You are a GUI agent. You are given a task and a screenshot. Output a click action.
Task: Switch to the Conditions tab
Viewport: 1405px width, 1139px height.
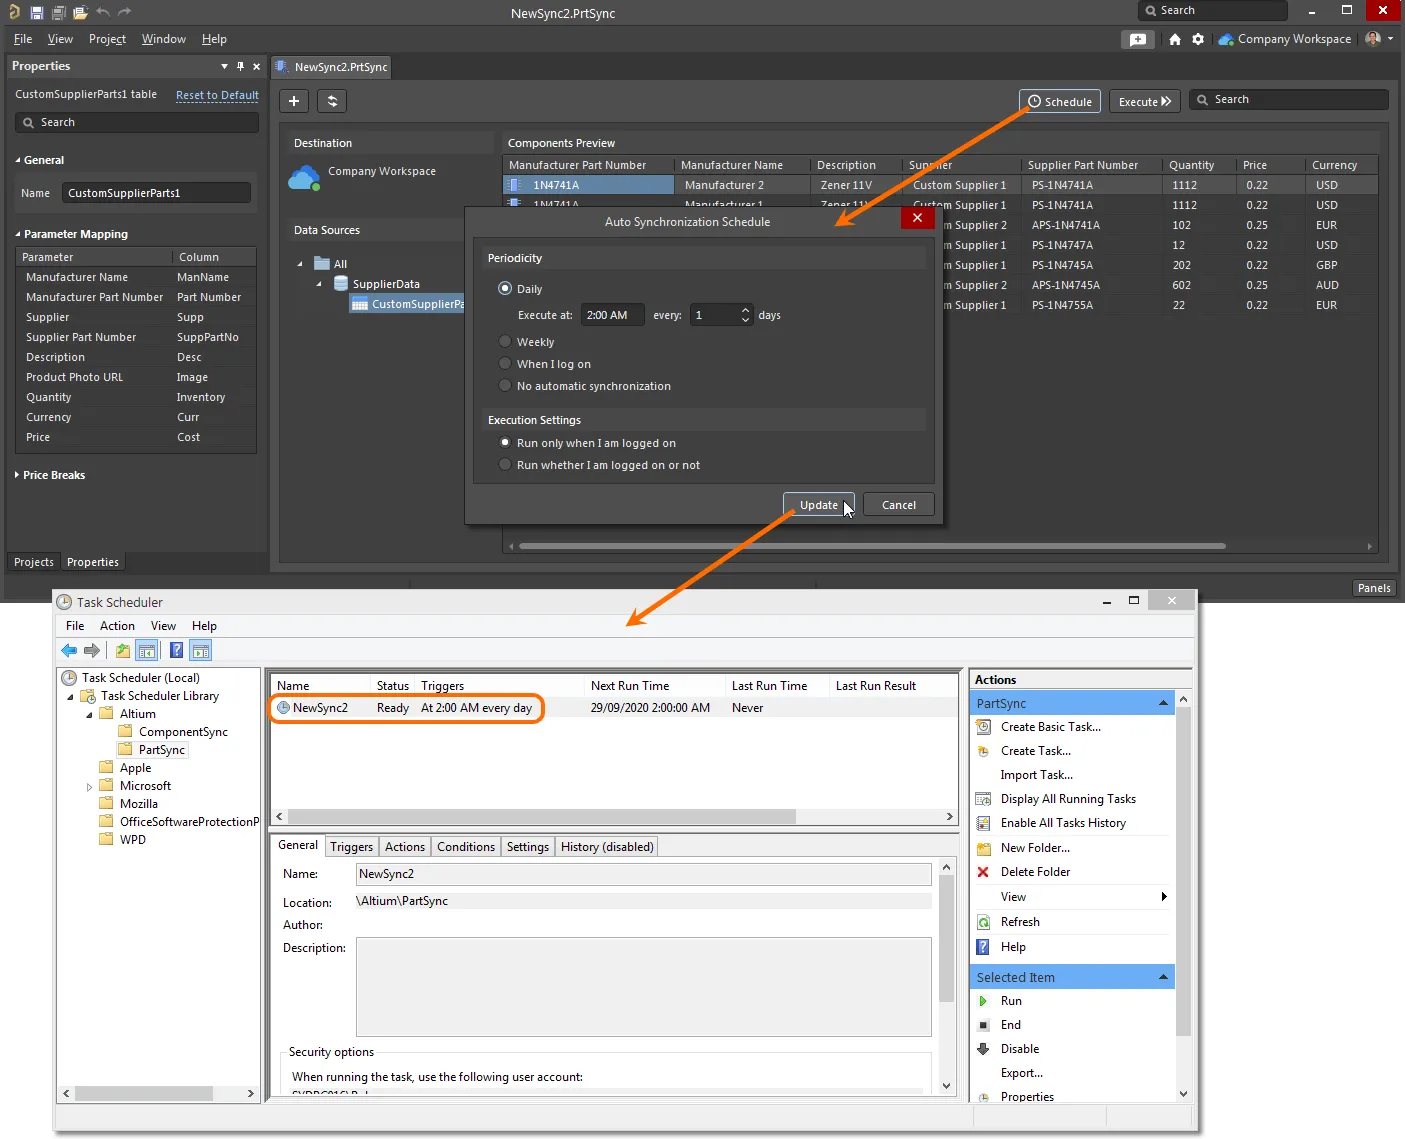[x=466, y=847]
